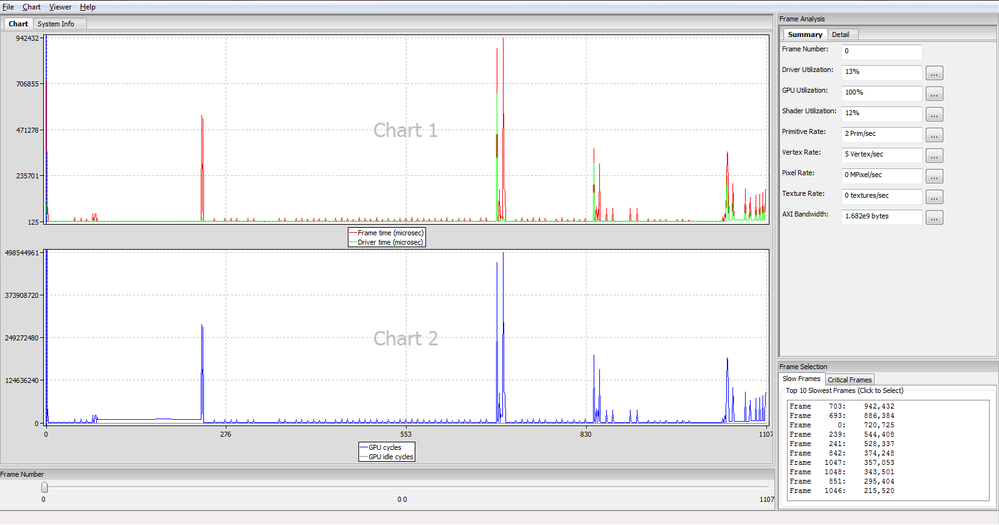Viewport: 999px width, 525px height.
Task: Click the ellipsis button beside Driver Utilization
Action: (934, 73)
